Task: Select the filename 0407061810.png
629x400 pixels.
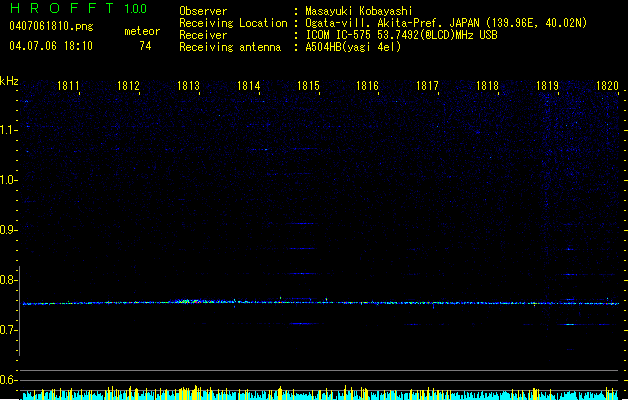Action: 51,26
